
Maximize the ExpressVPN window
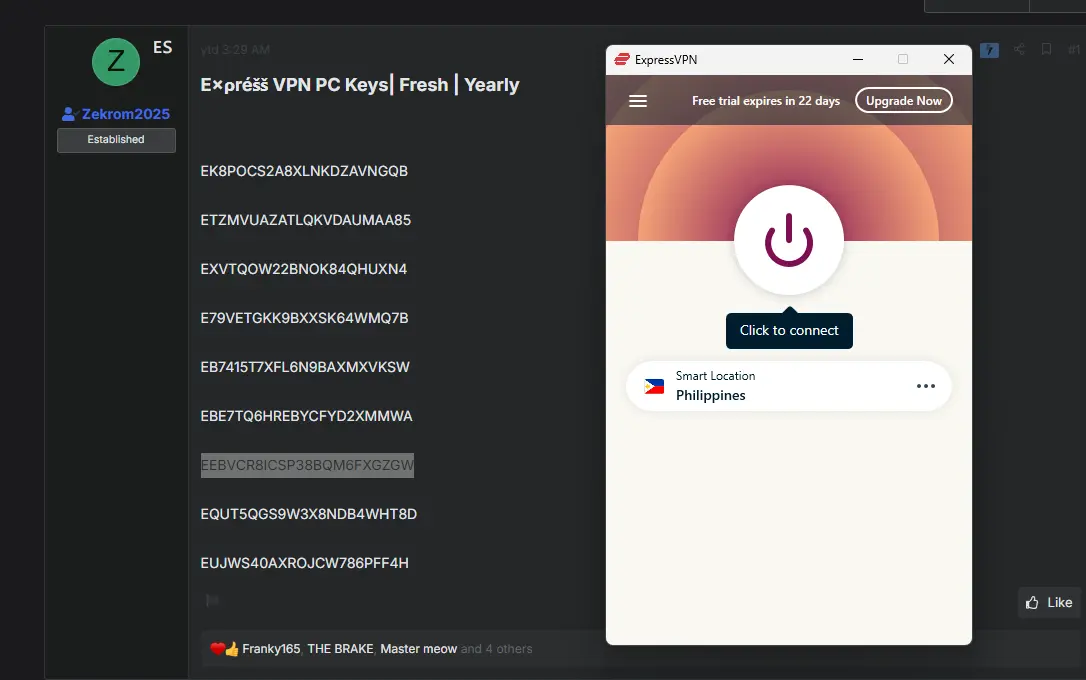click(x=902, y=60)
